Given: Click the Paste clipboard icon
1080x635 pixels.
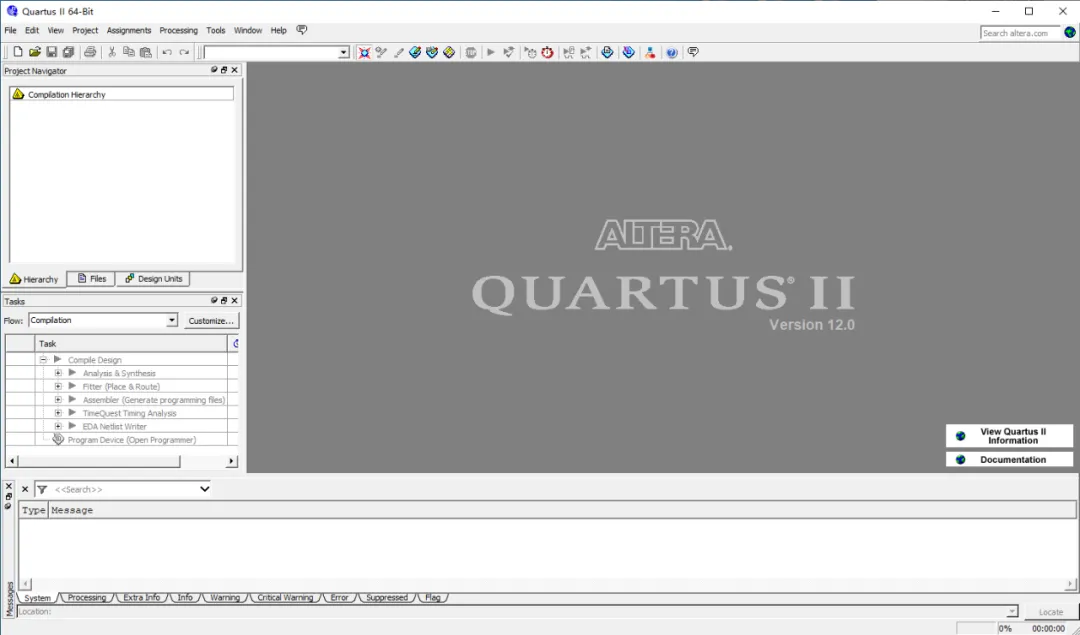Looking at the screenshot, I should click(145, 52).
